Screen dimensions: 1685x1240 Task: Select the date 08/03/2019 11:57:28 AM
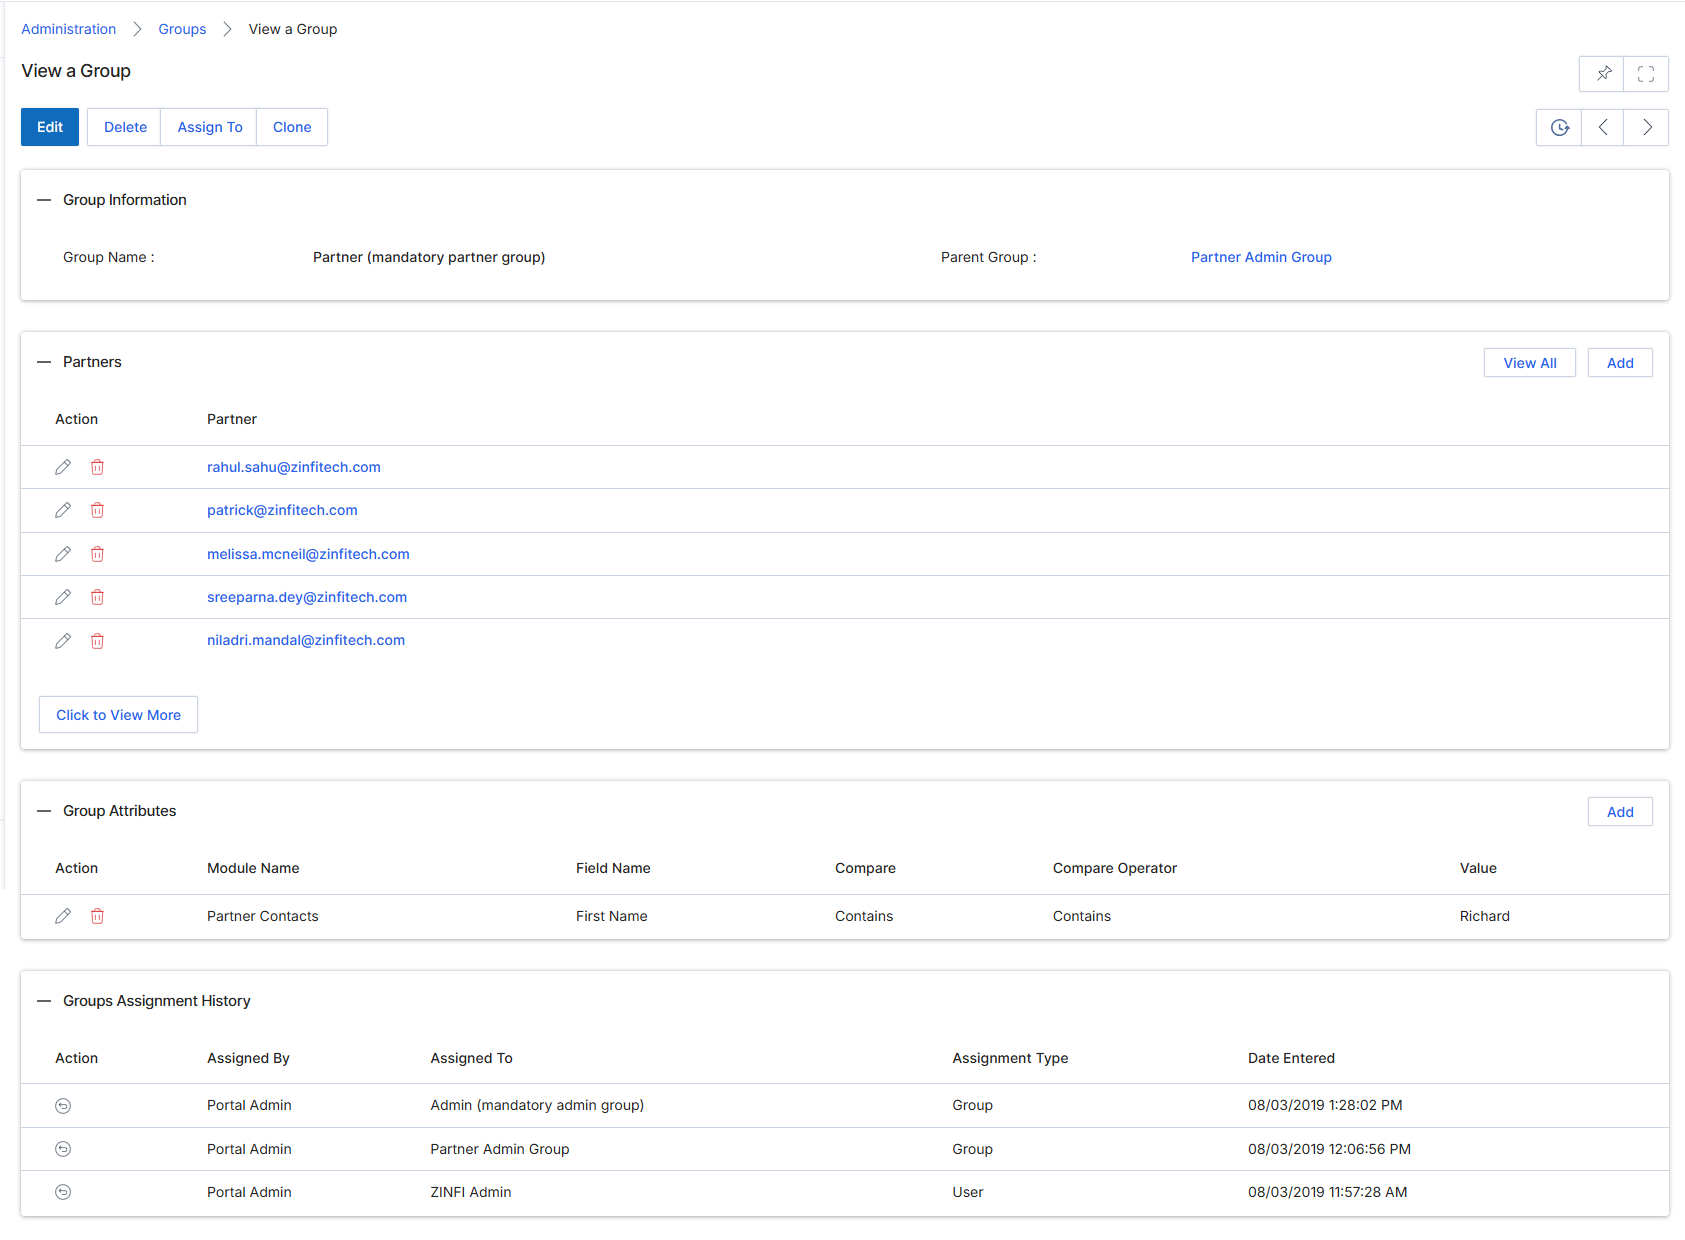(1327, 1192)
